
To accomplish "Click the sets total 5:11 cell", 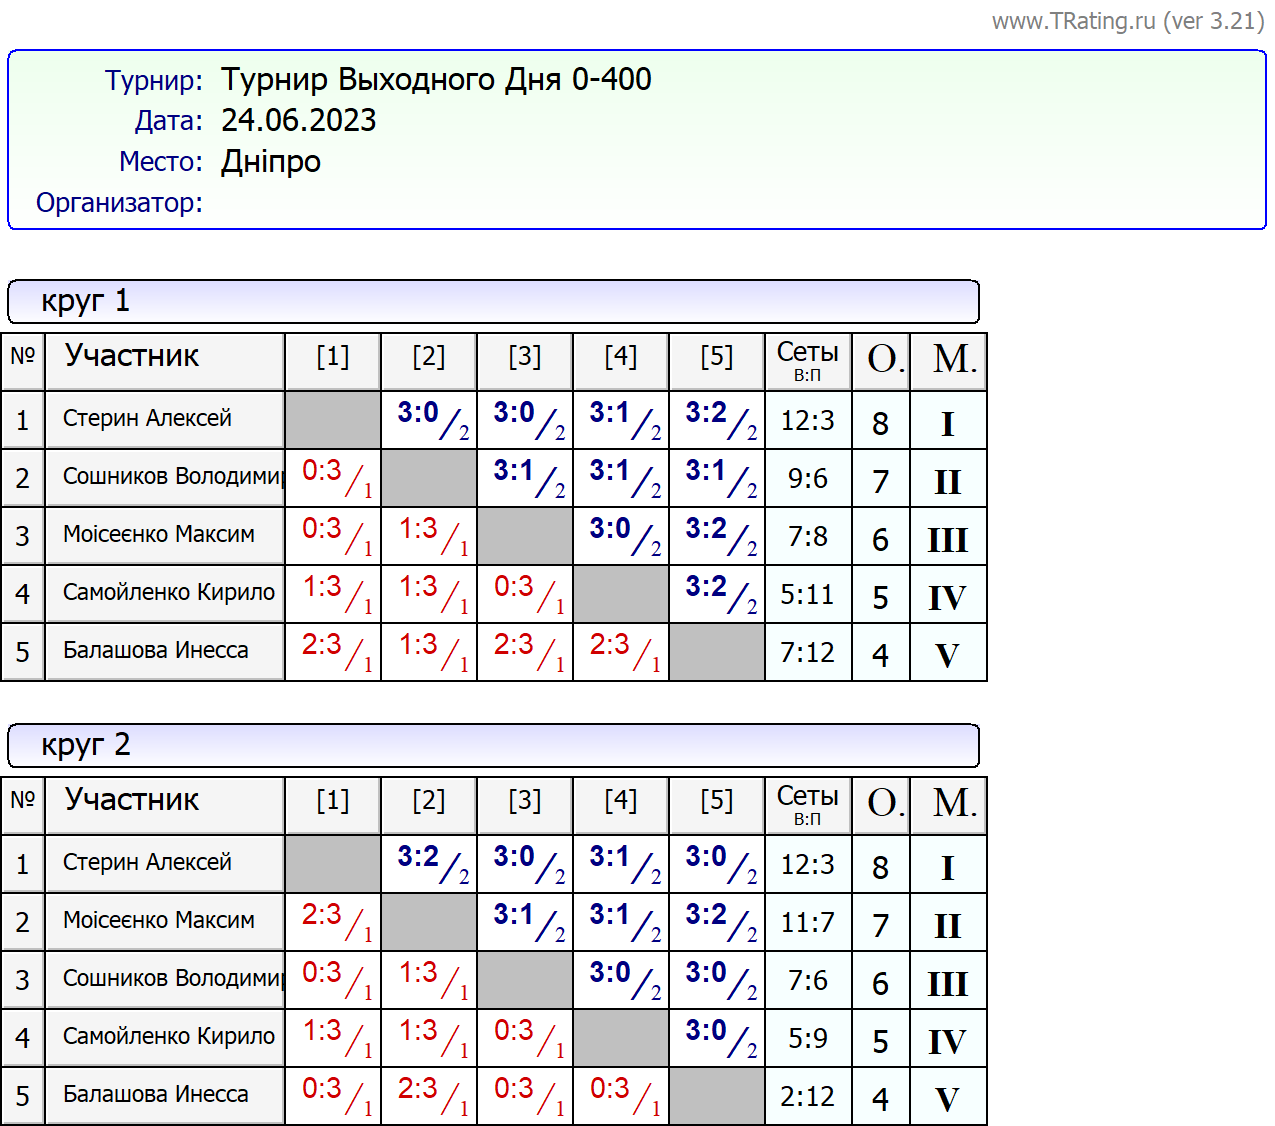I will click(x=807, y=595).
